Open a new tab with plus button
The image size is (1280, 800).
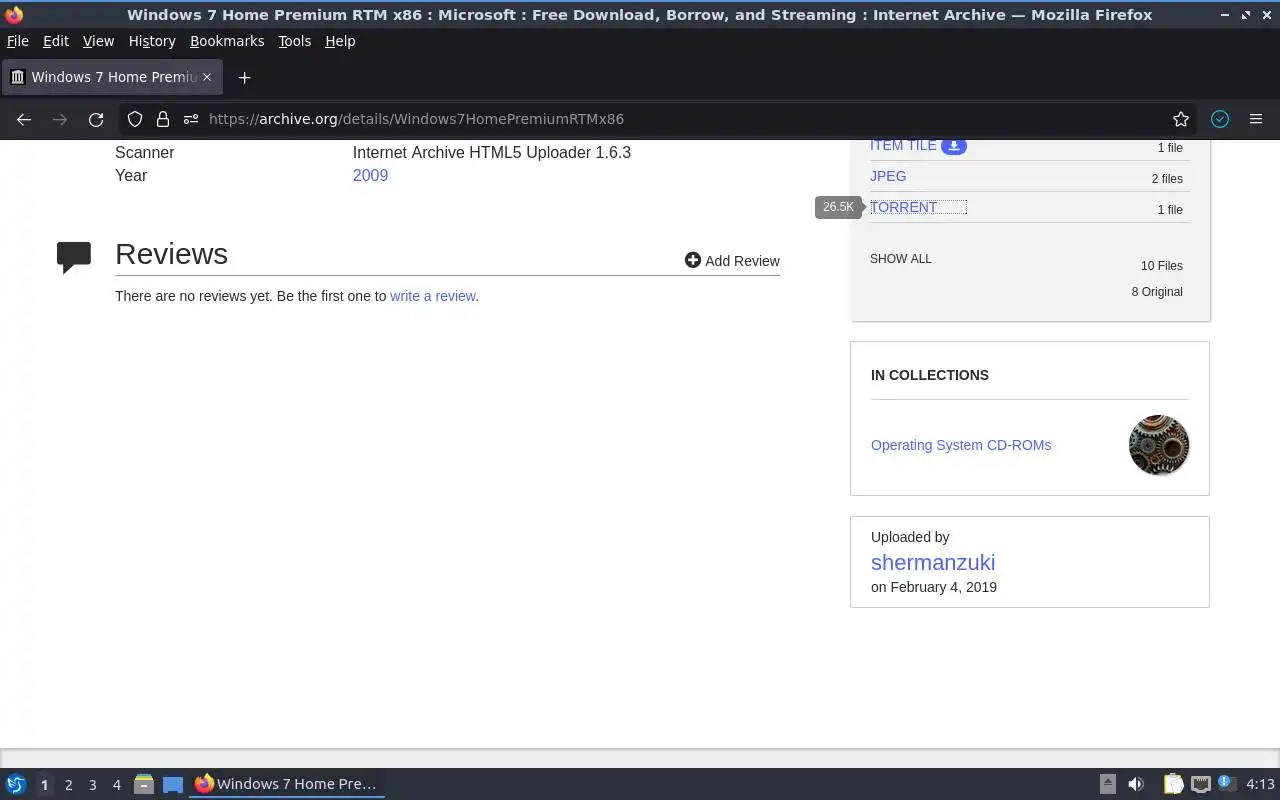[x=244, y=77]
